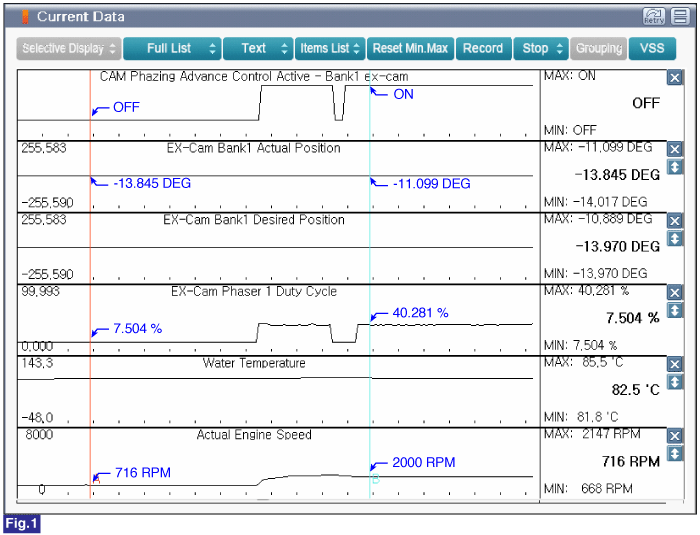The width and height of the screenshot is (700, 535).
Task: Click the MIN: 81.8 'C value
Action: [x=581, y=417]
